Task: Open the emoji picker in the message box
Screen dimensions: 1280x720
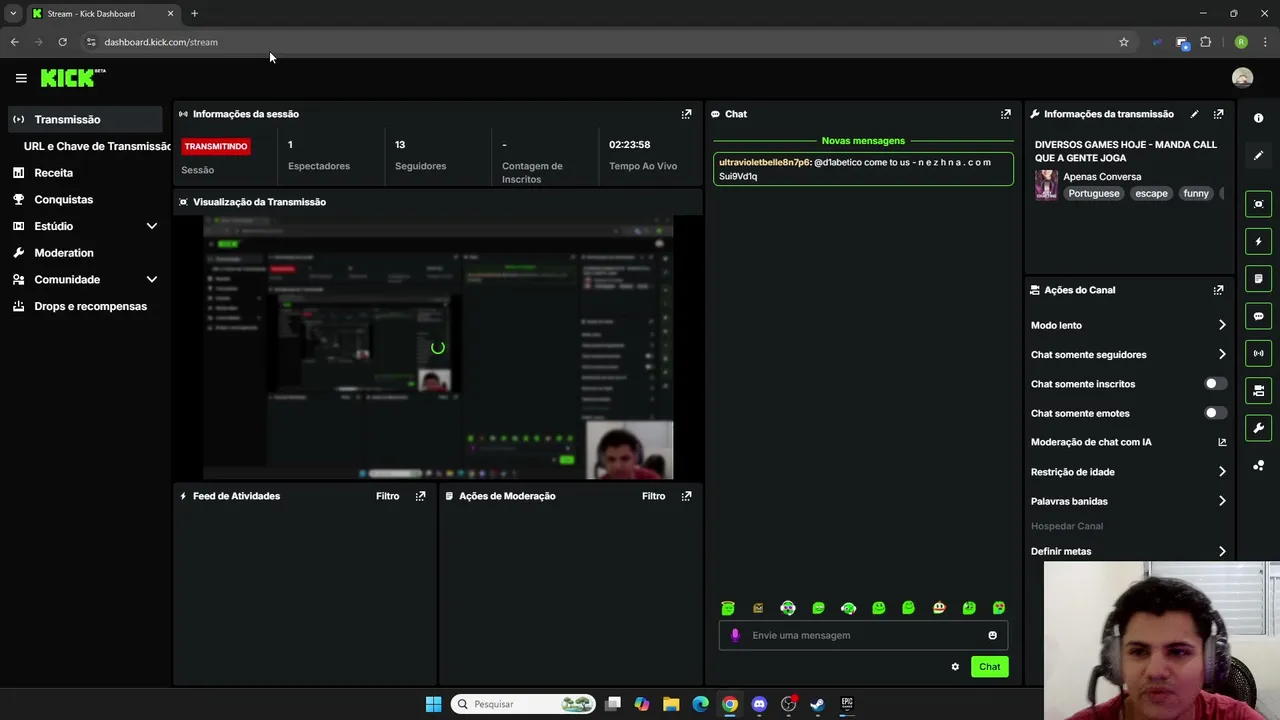Action: coord(992,635)
